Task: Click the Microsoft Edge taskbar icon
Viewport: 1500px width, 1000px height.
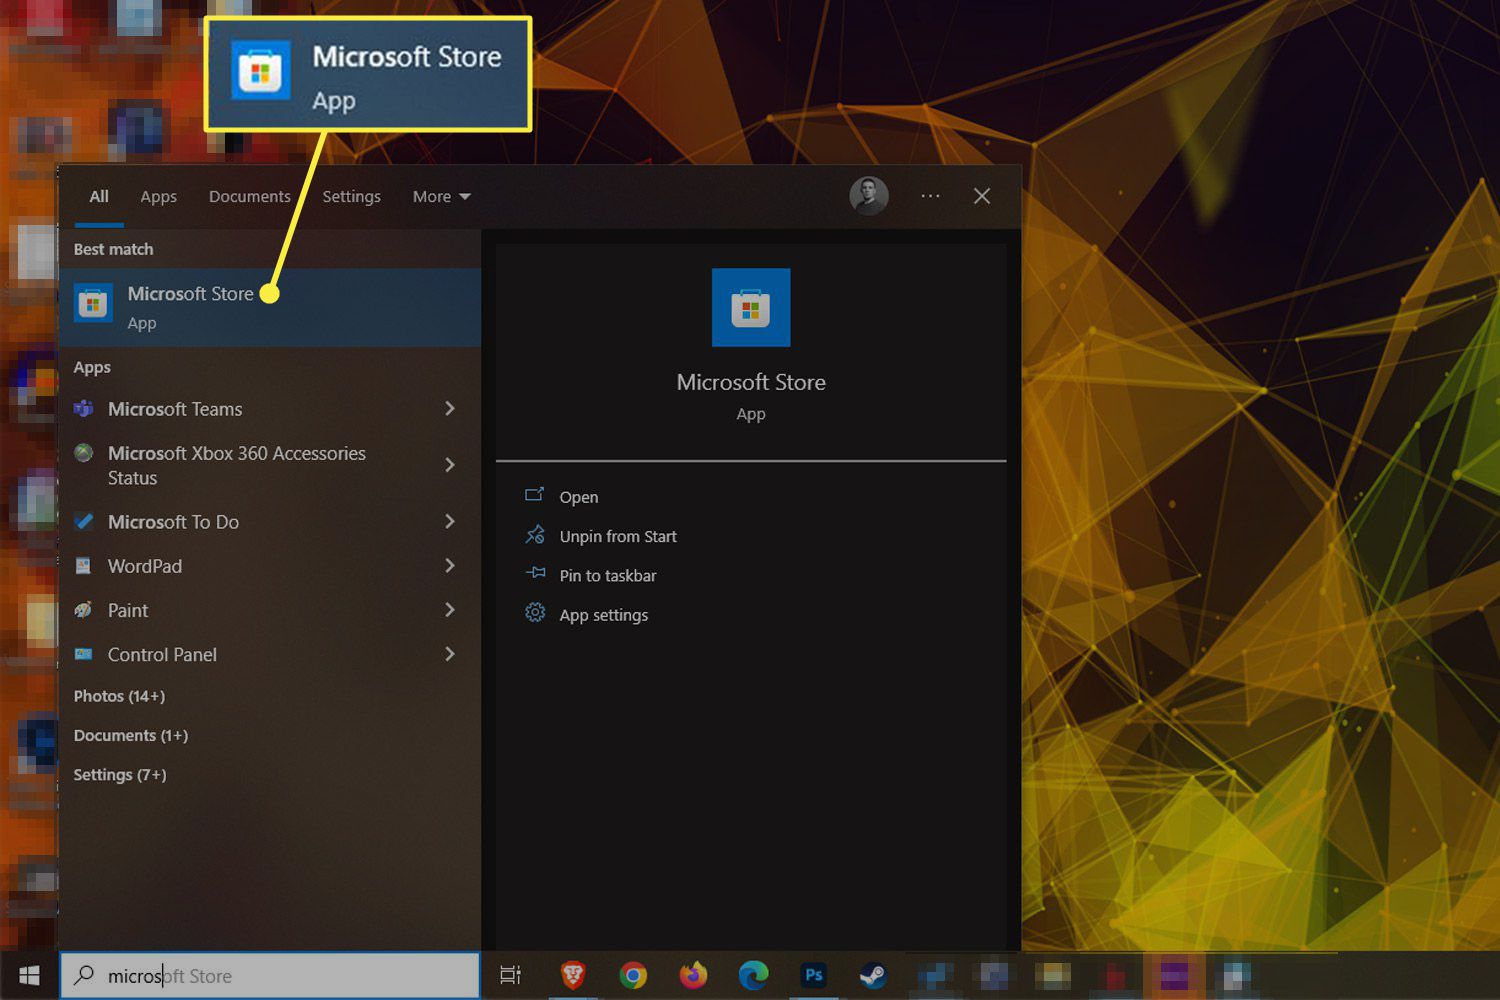Action: pos(753,975)
